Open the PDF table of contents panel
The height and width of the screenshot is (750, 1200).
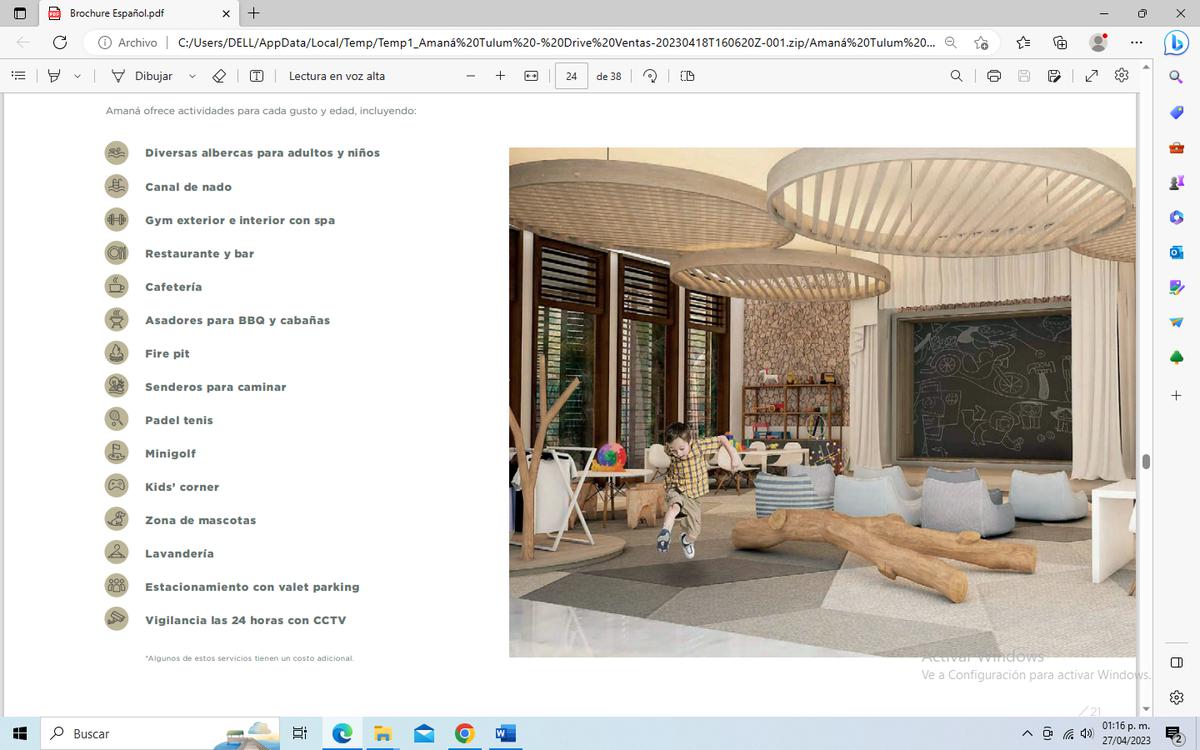coord(18,76)
